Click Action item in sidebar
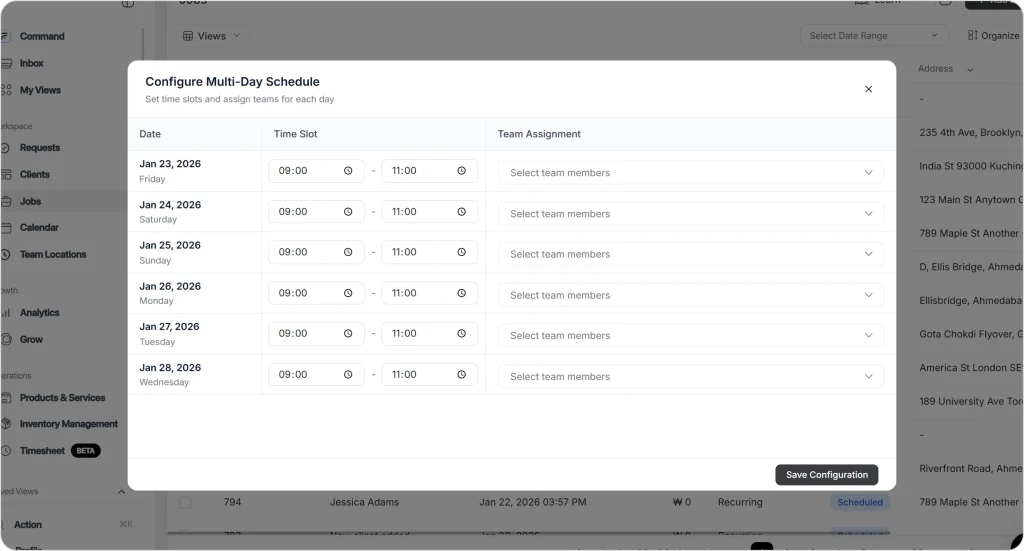This screenshot has height=551, width=1024. tap(28, 525)
